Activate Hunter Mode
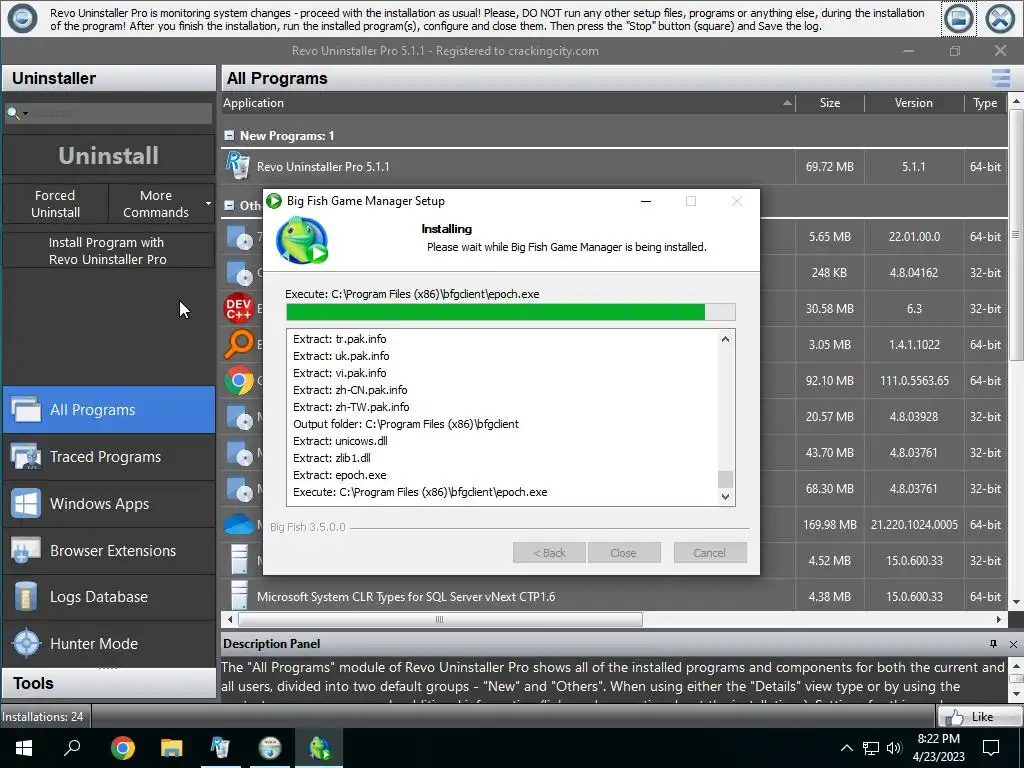This screenshot has height=768, width=1024. pyautogui.click(x=108, y=643)
